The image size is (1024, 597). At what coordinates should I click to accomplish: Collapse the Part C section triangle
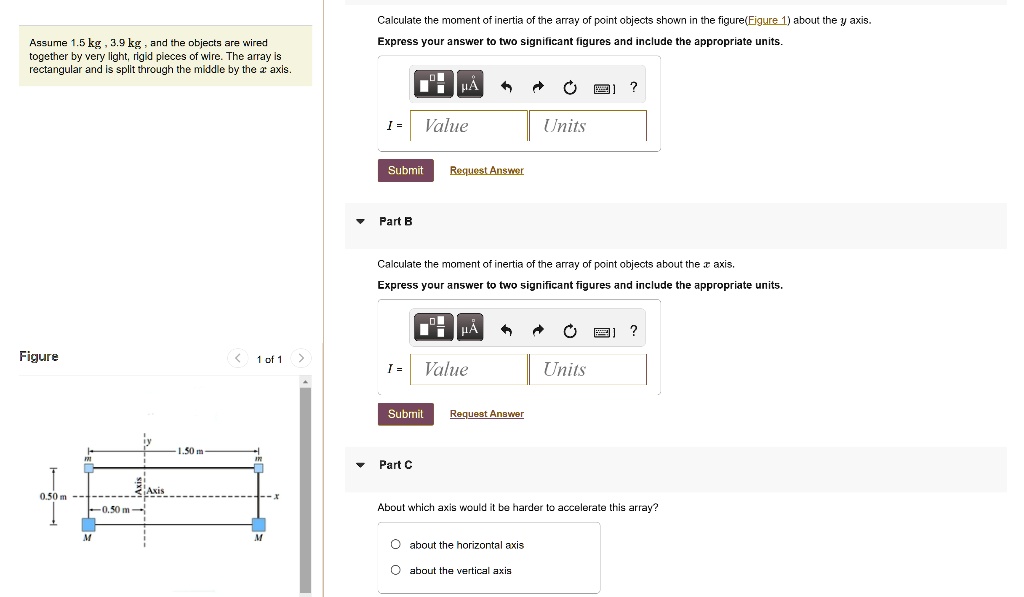coord(360,465)
